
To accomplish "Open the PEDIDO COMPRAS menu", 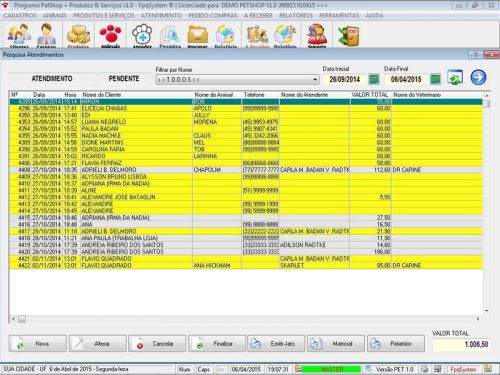I will (x=213, y=16).
